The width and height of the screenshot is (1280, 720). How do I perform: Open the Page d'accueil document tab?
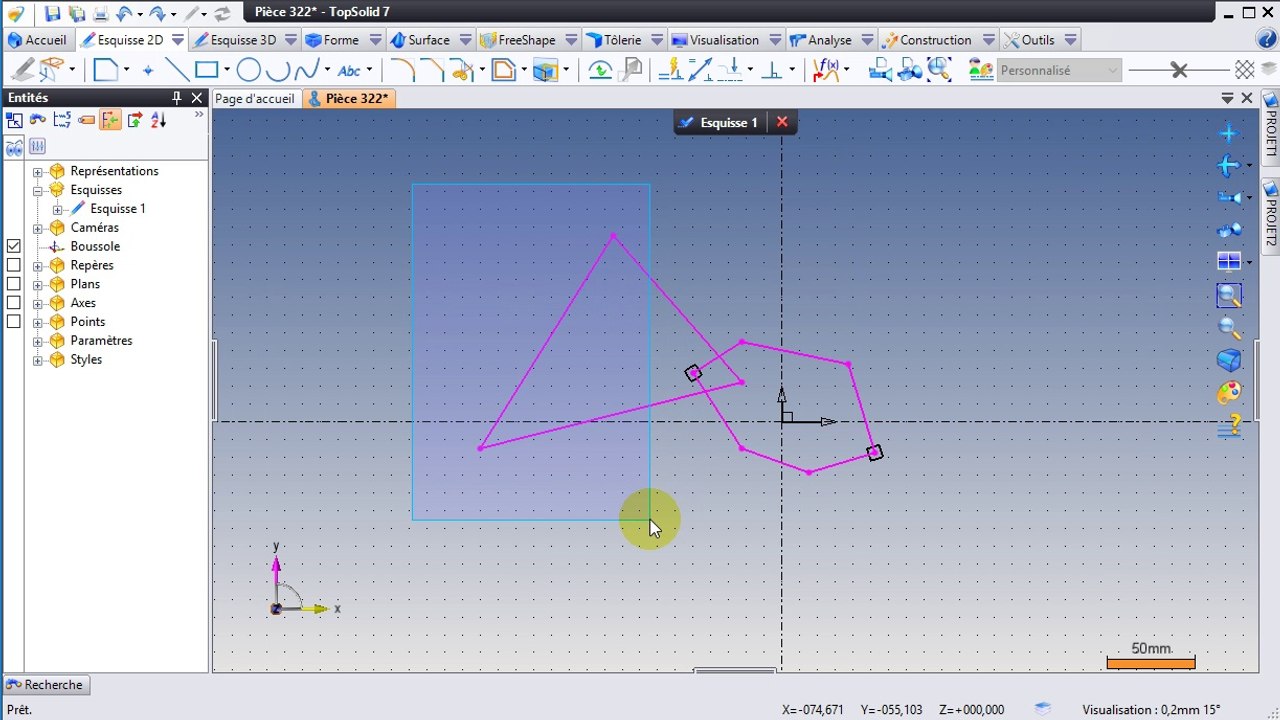255,99
